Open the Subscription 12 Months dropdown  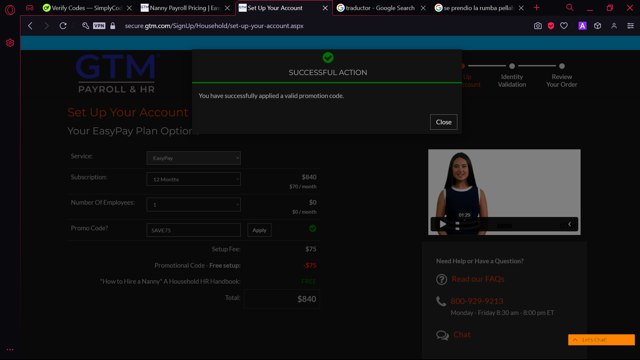point(193,179)
